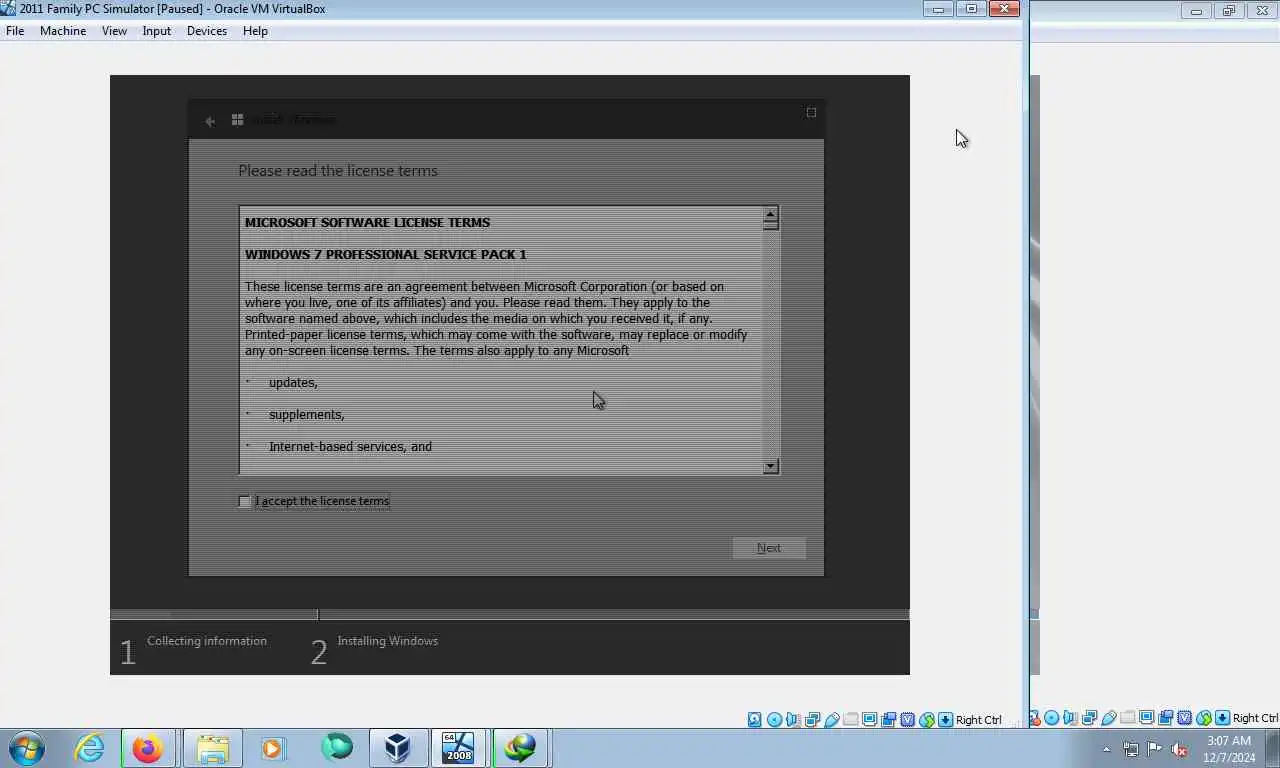Click the optical drive indicator in the front VM status bar
The height and width of the screenshot is (768, 1280).
pyautogui.click(x=775, y=719)
